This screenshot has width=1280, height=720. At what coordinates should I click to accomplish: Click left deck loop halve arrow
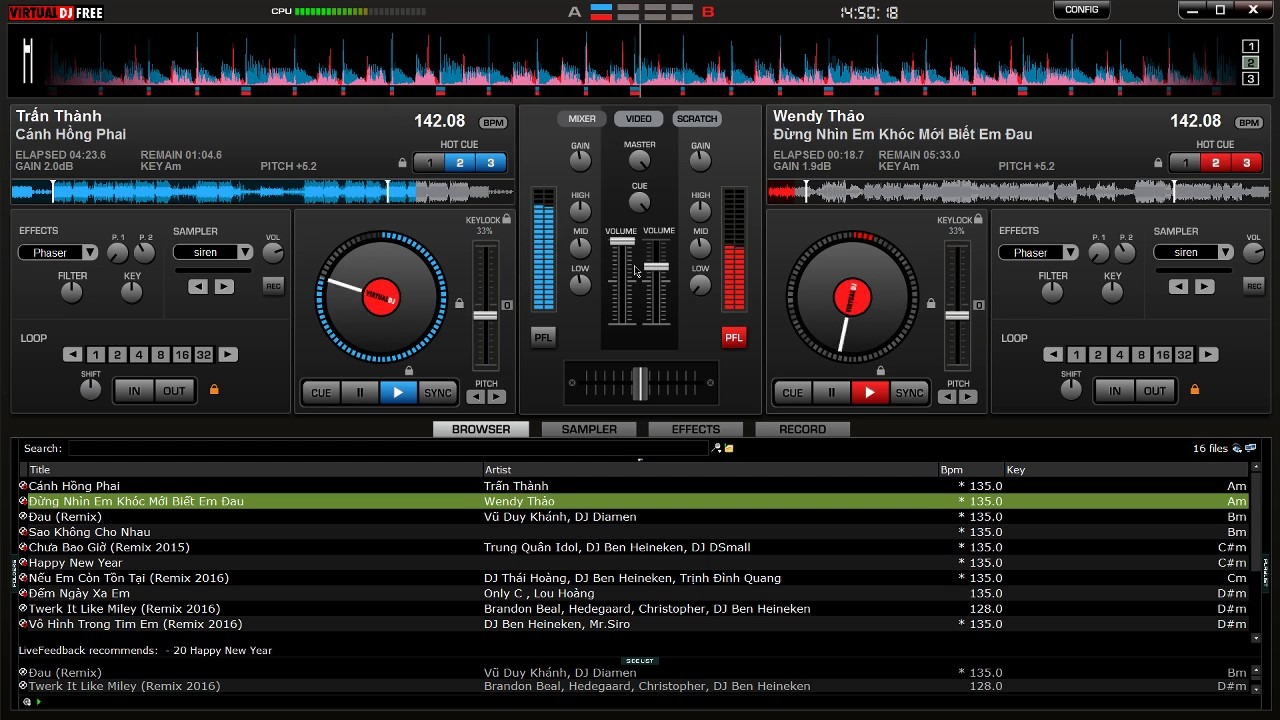tap(72, 355)
